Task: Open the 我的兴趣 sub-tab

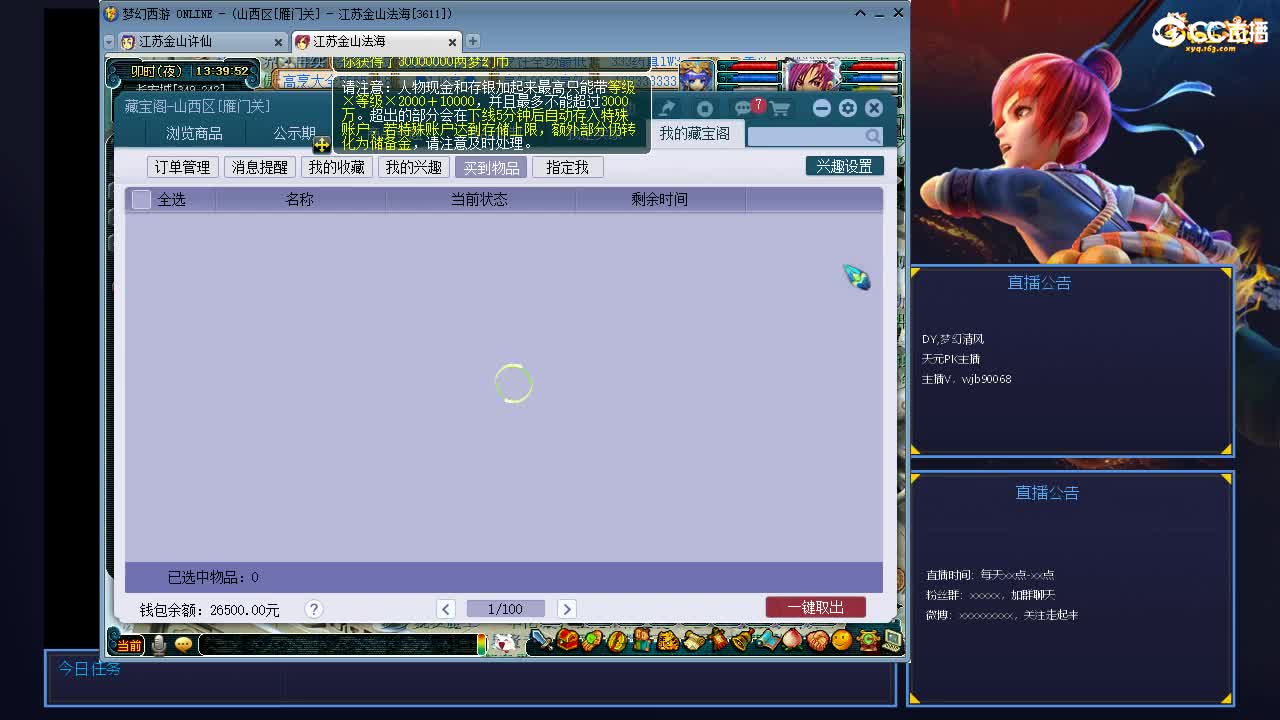Action: 413,167
